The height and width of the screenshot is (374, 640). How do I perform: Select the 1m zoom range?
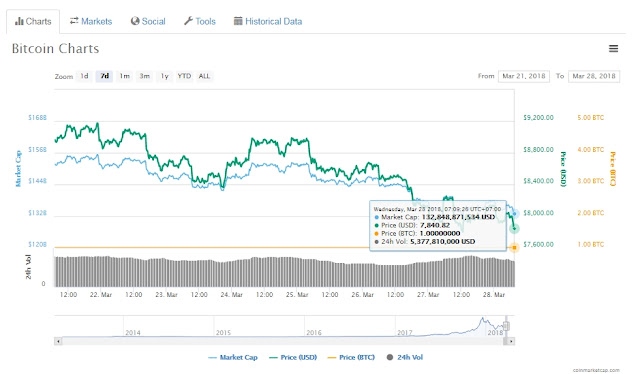tap(124, 76)
